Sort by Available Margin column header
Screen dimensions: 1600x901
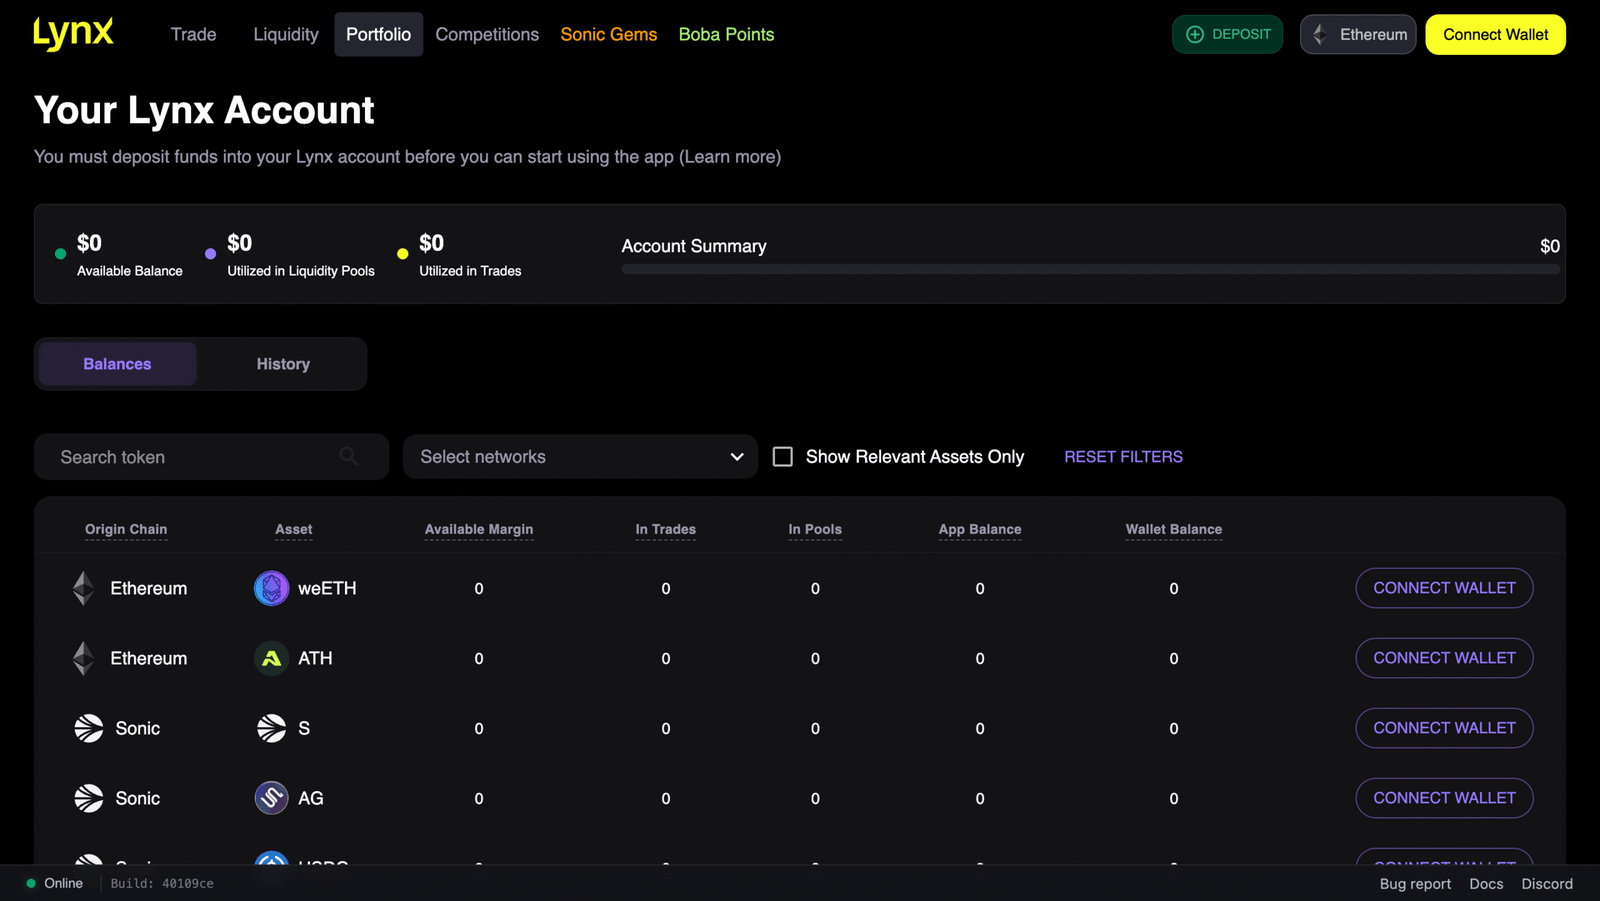(478, 529)
